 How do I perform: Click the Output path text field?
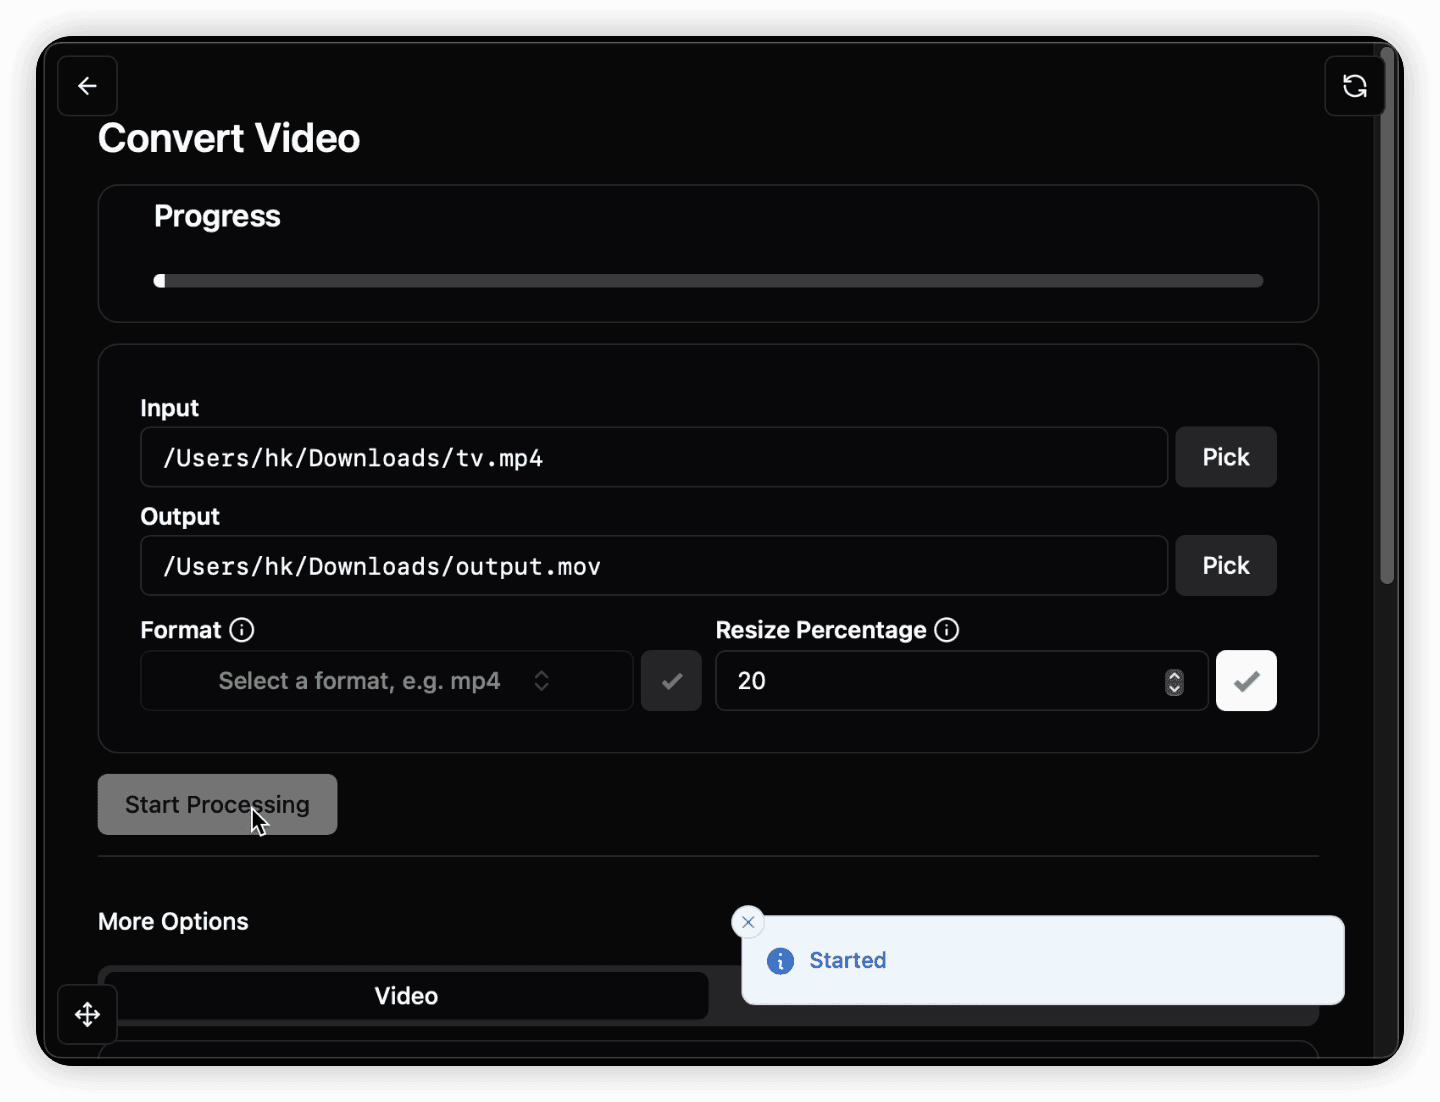tap(654, 566)
